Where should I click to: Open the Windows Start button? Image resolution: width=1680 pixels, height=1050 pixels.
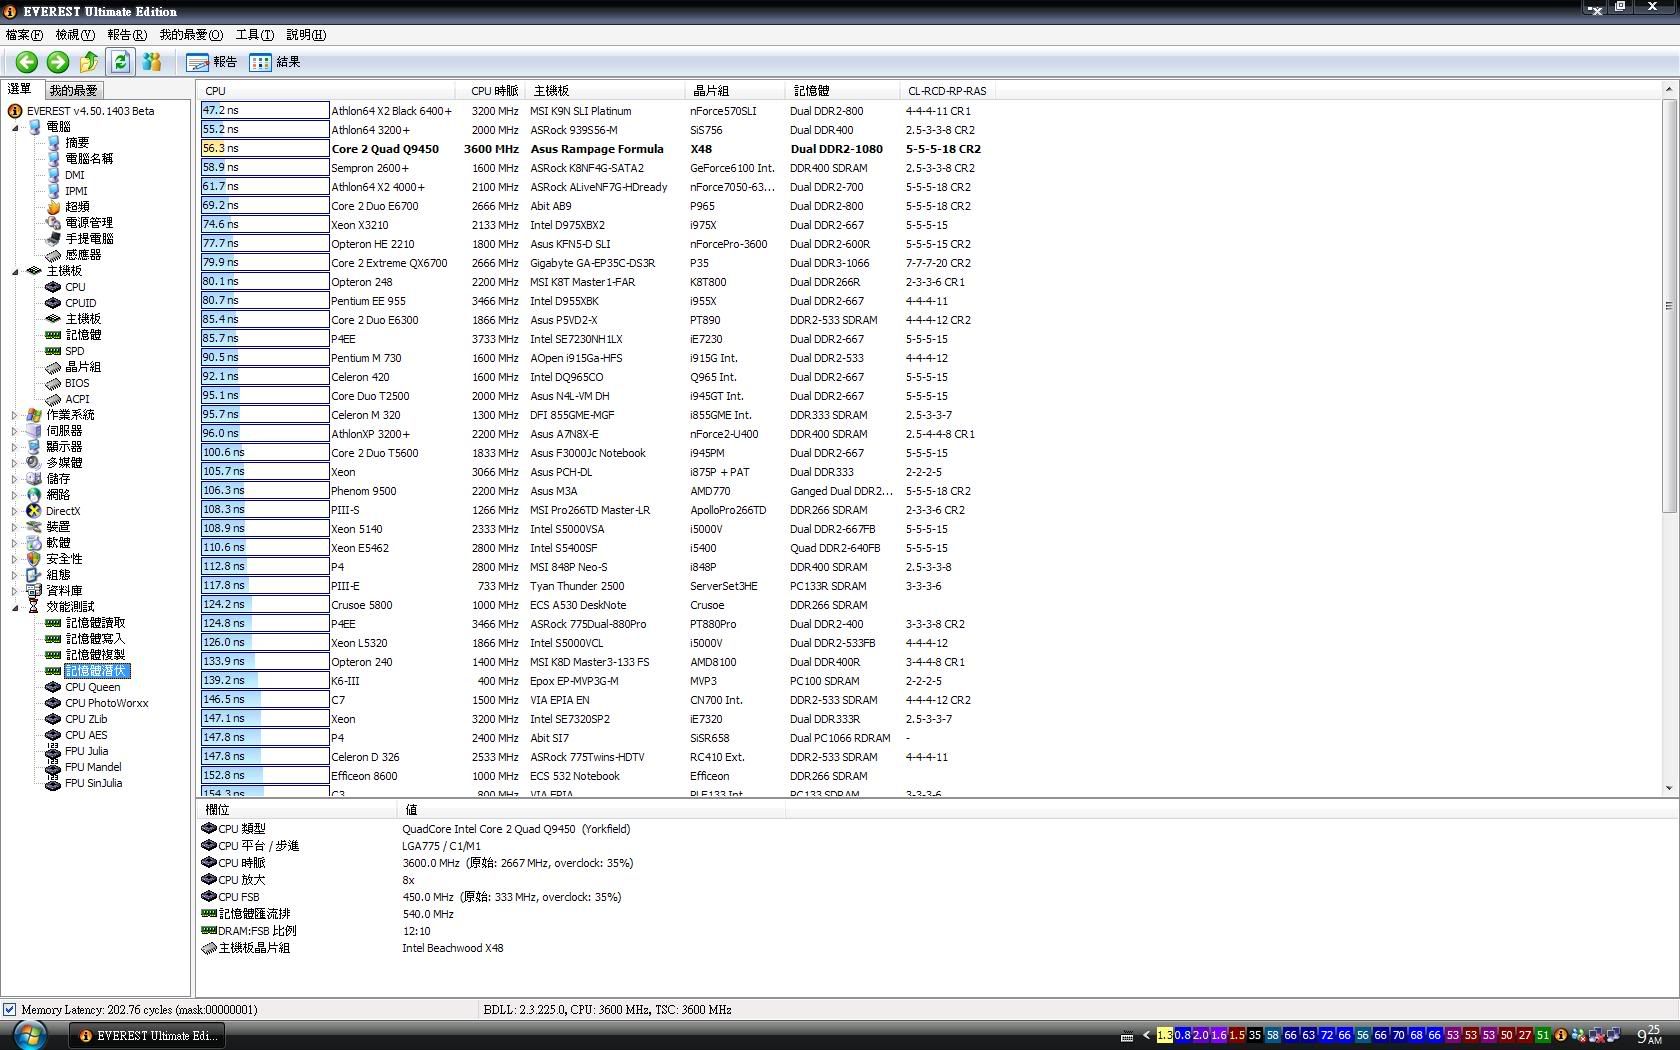click(x=28, y=1034)
